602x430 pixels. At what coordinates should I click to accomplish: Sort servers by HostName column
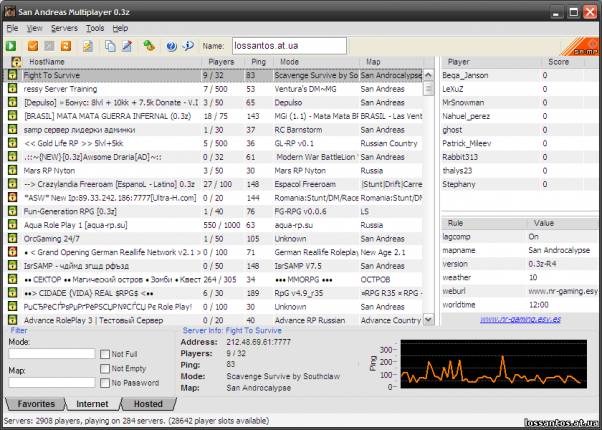click(111, 62)
